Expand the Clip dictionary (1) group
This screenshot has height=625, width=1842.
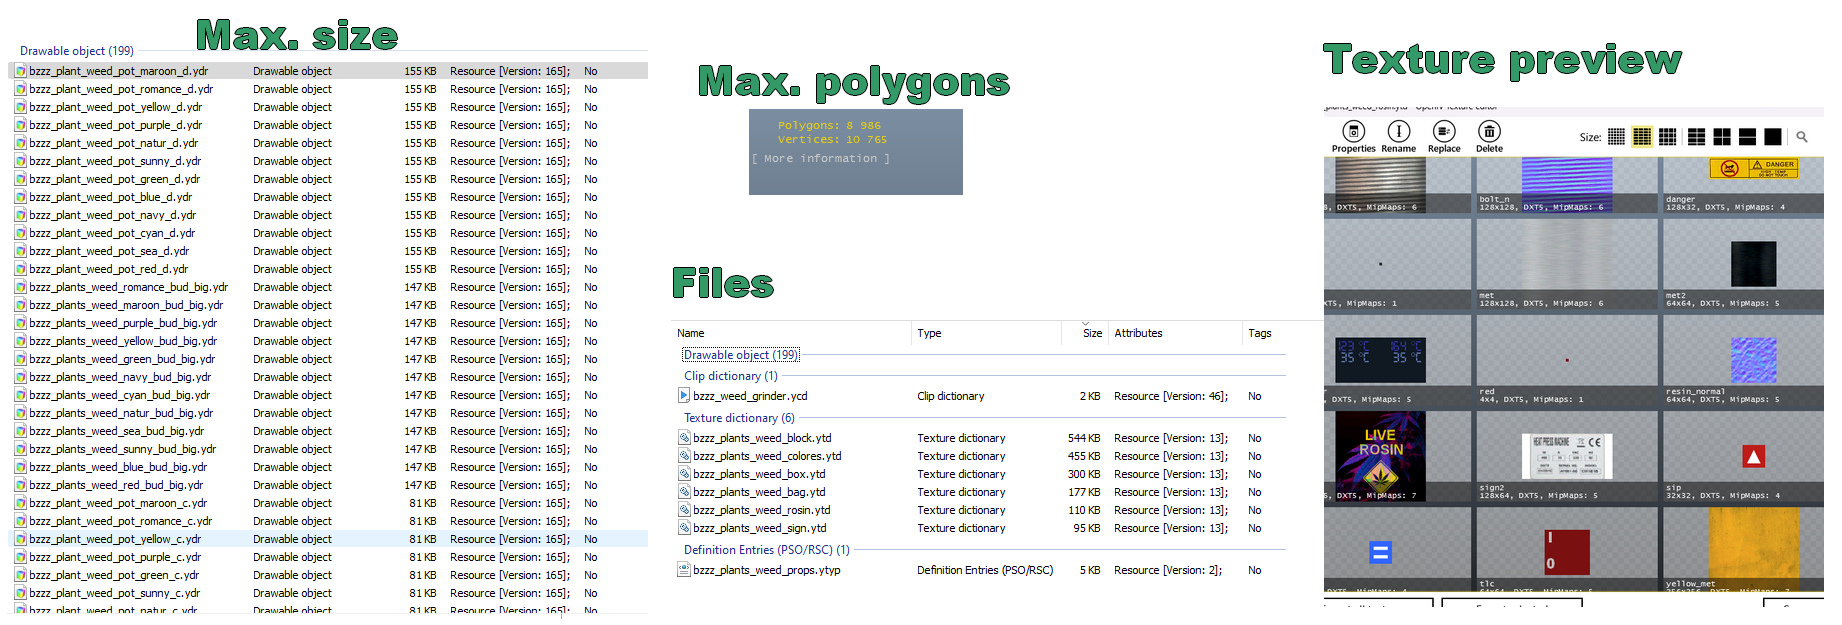coord(730,376)
